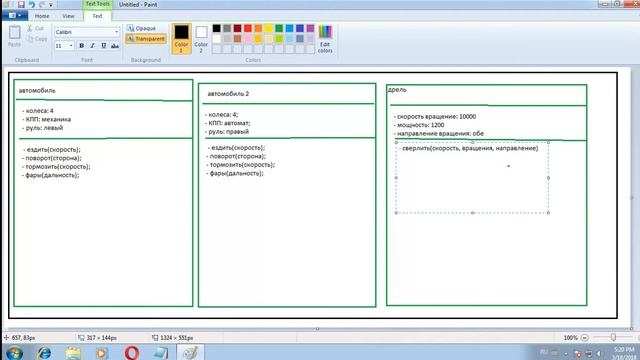Pick the orange color swatch
Image resolution: width=640 pixels, height=360 pixels.
[258, 28]
